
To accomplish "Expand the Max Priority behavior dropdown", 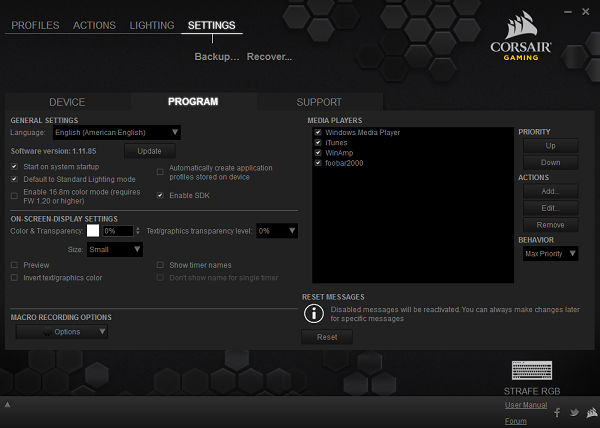I will click(x=550, y=254).
